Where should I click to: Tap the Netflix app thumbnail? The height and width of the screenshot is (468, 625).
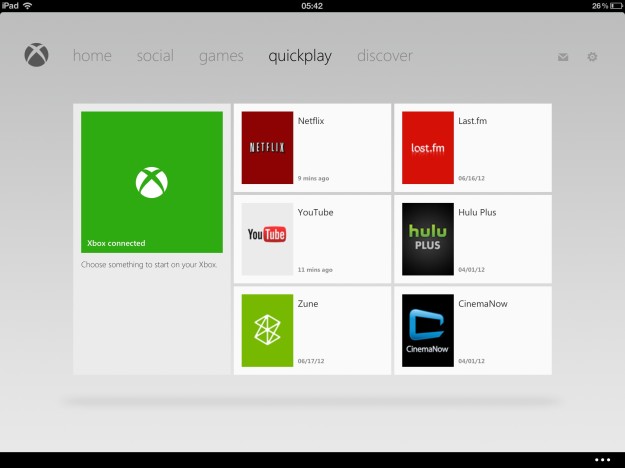pos(267,147)
